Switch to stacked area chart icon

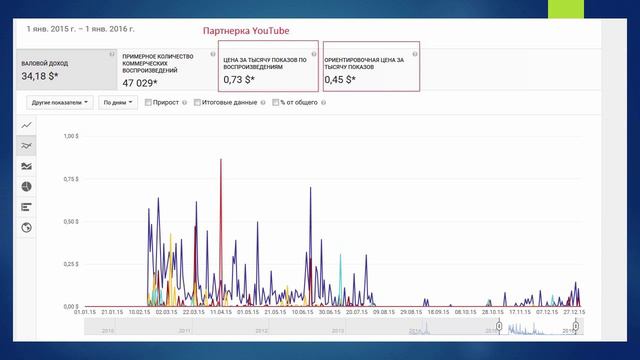click(26, 166)
